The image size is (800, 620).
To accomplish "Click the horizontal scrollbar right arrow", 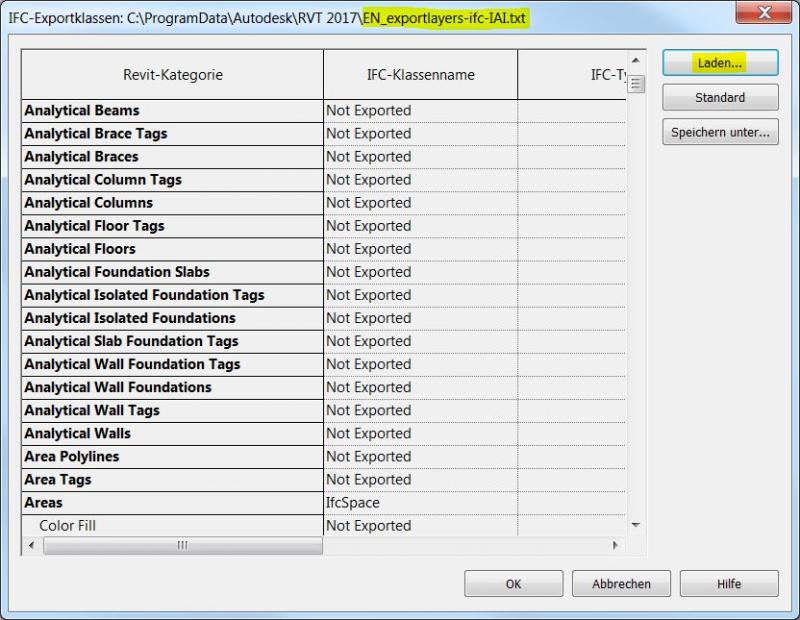I will [616, 546].
